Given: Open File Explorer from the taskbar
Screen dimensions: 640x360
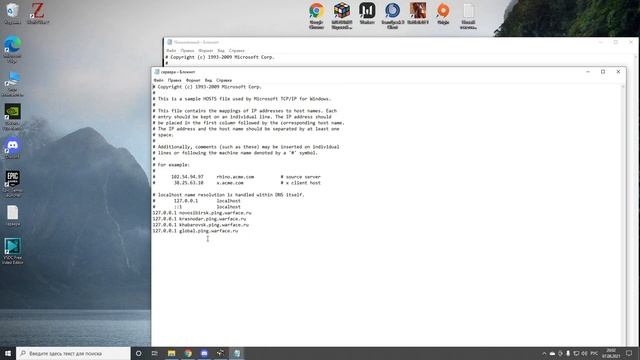Looking at the screenshot, I should [x=171, y=353].
